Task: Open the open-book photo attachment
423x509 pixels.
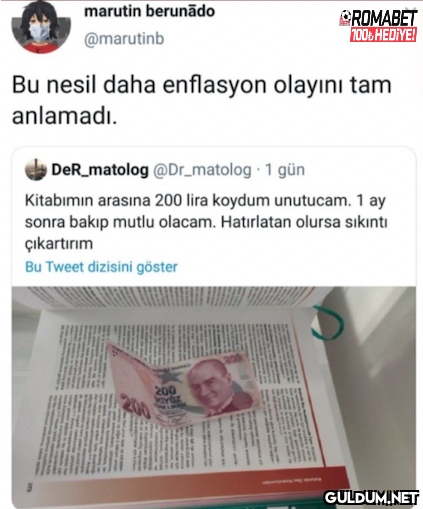Action: click(214, 397)
